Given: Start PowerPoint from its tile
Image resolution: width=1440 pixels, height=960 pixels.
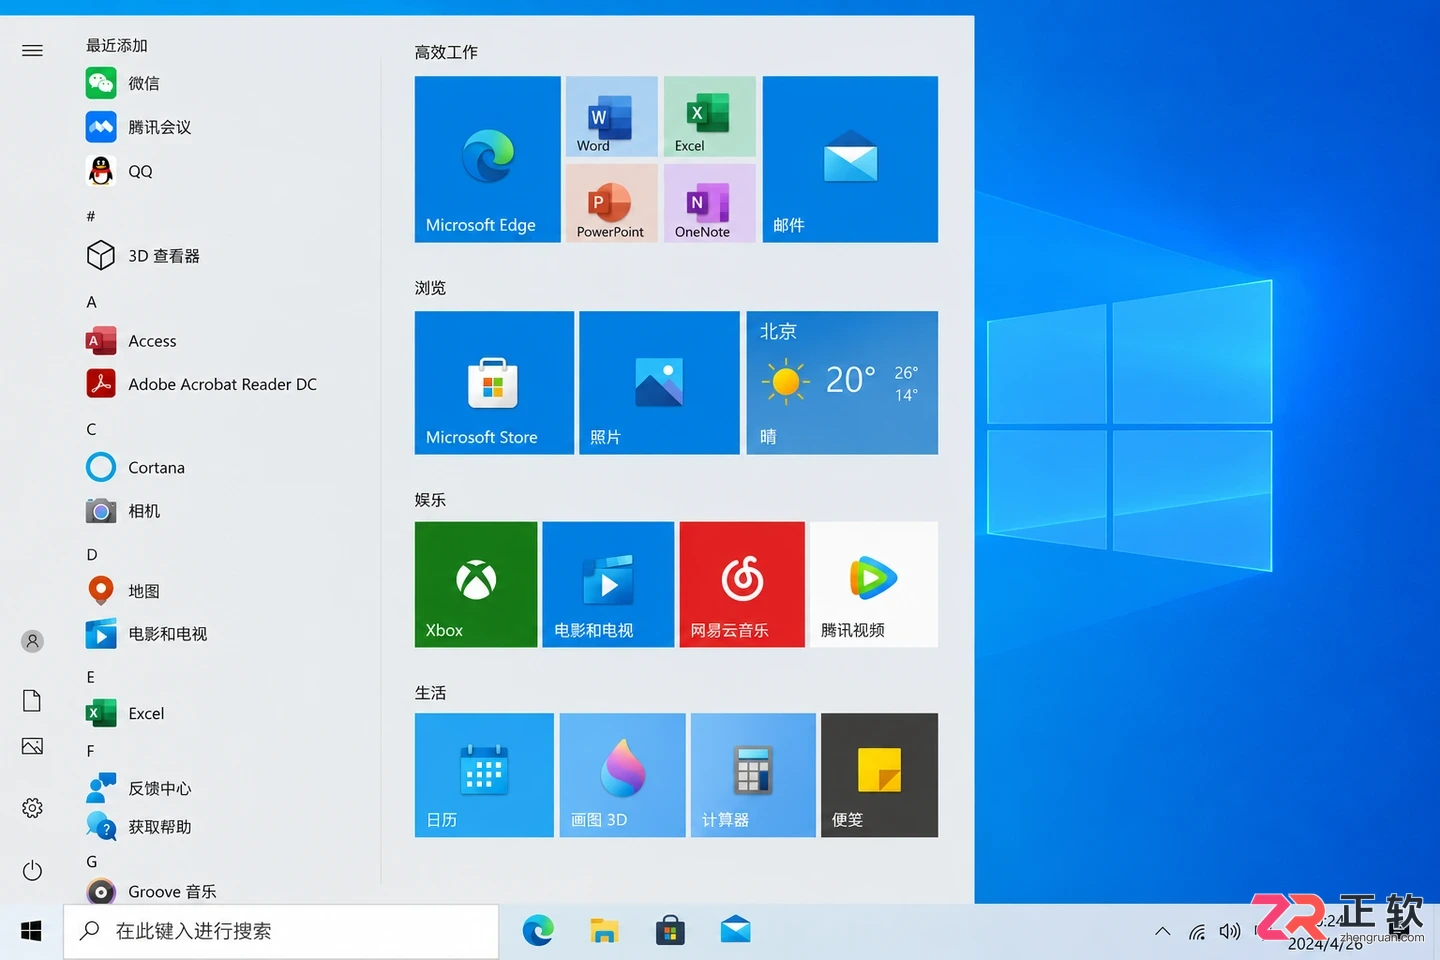Looking at the screenshot, I should pos(611,203).
